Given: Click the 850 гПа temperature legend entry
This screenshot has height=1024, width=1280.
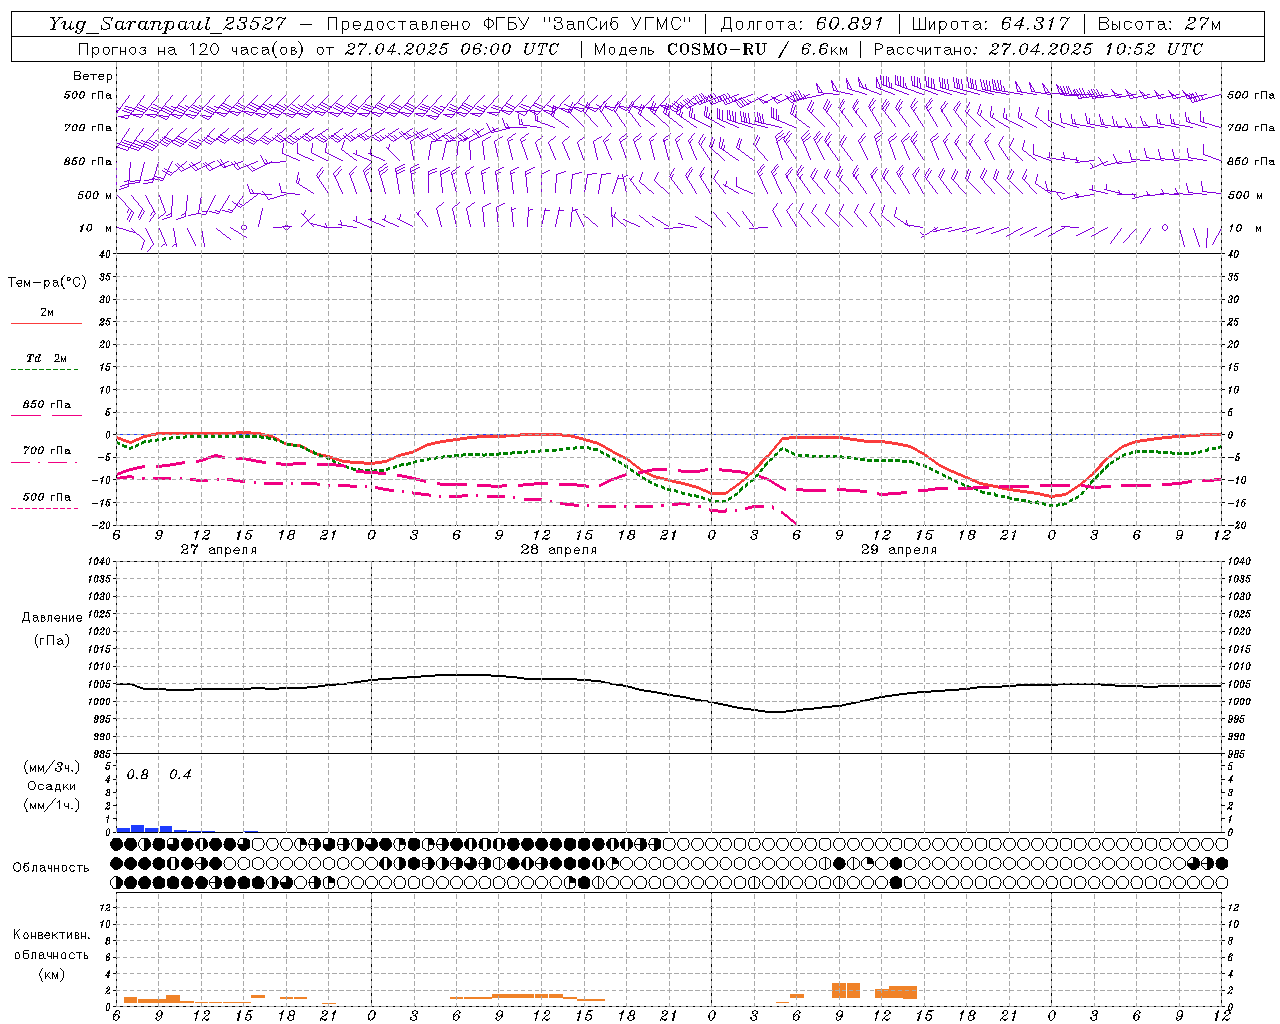Looking at the screenshot, I should pos(46,405).
